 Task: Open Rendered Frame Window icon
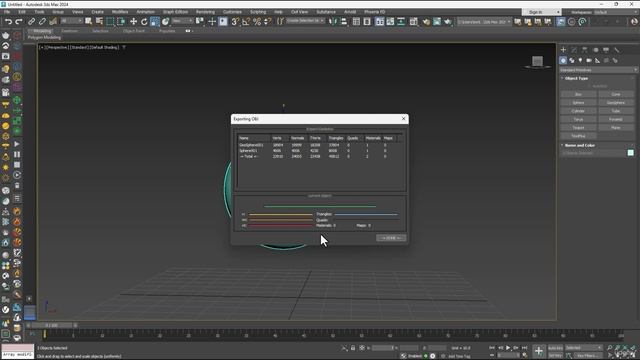coord(437,22)
